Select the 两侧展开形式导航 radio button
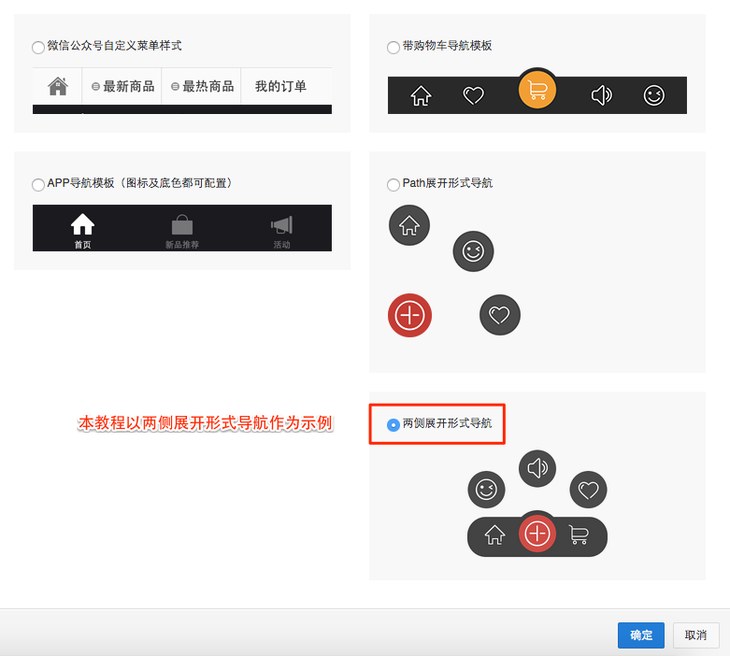The image size is (730, 656). (x=393, y=425)
